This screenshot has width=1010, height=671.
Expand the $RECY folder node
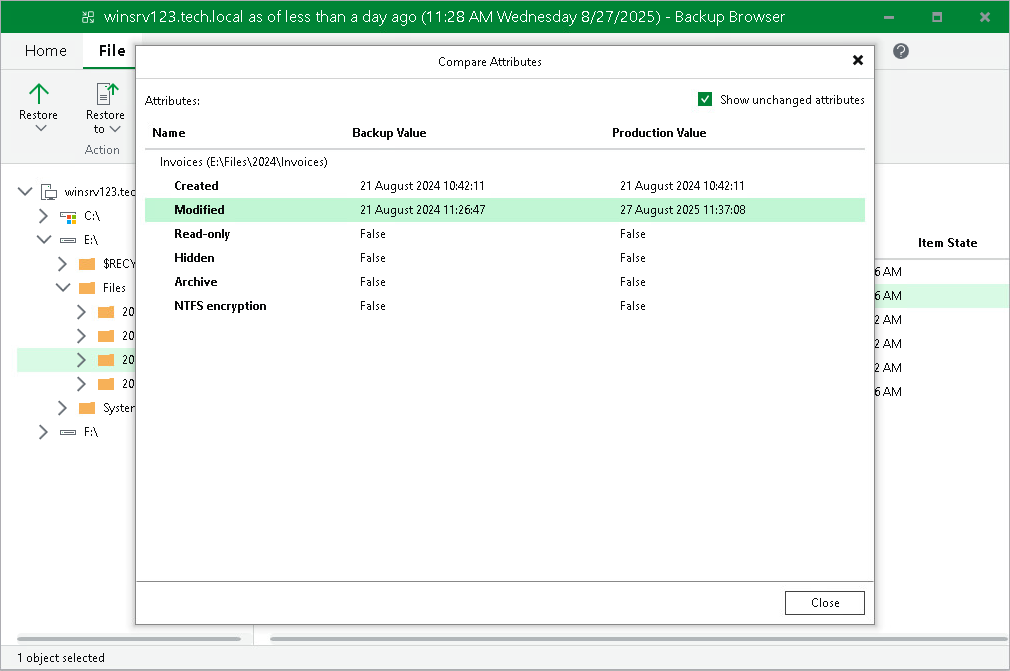coord(62,264)
